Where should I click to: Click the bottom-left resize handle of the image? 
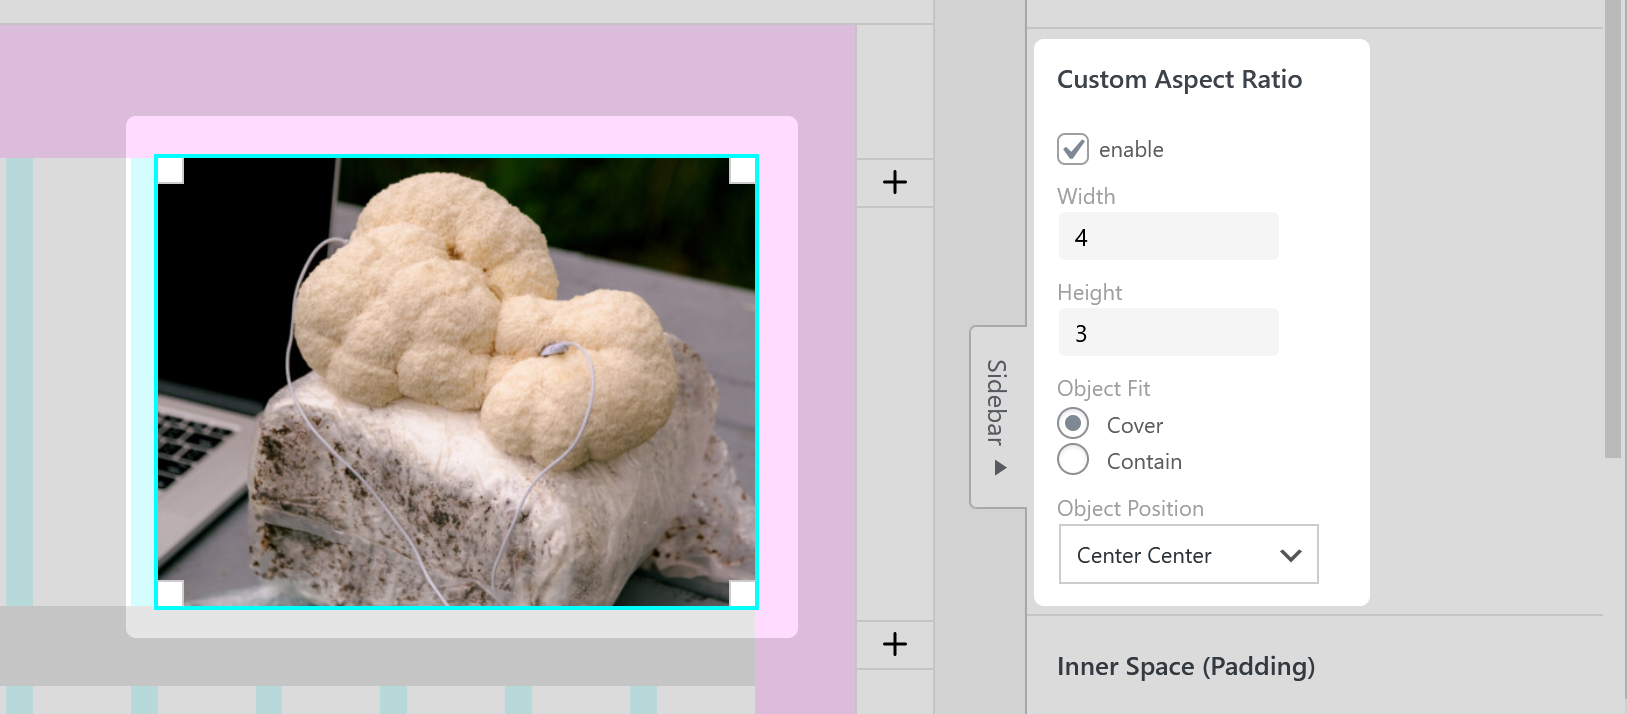[171, 593]
